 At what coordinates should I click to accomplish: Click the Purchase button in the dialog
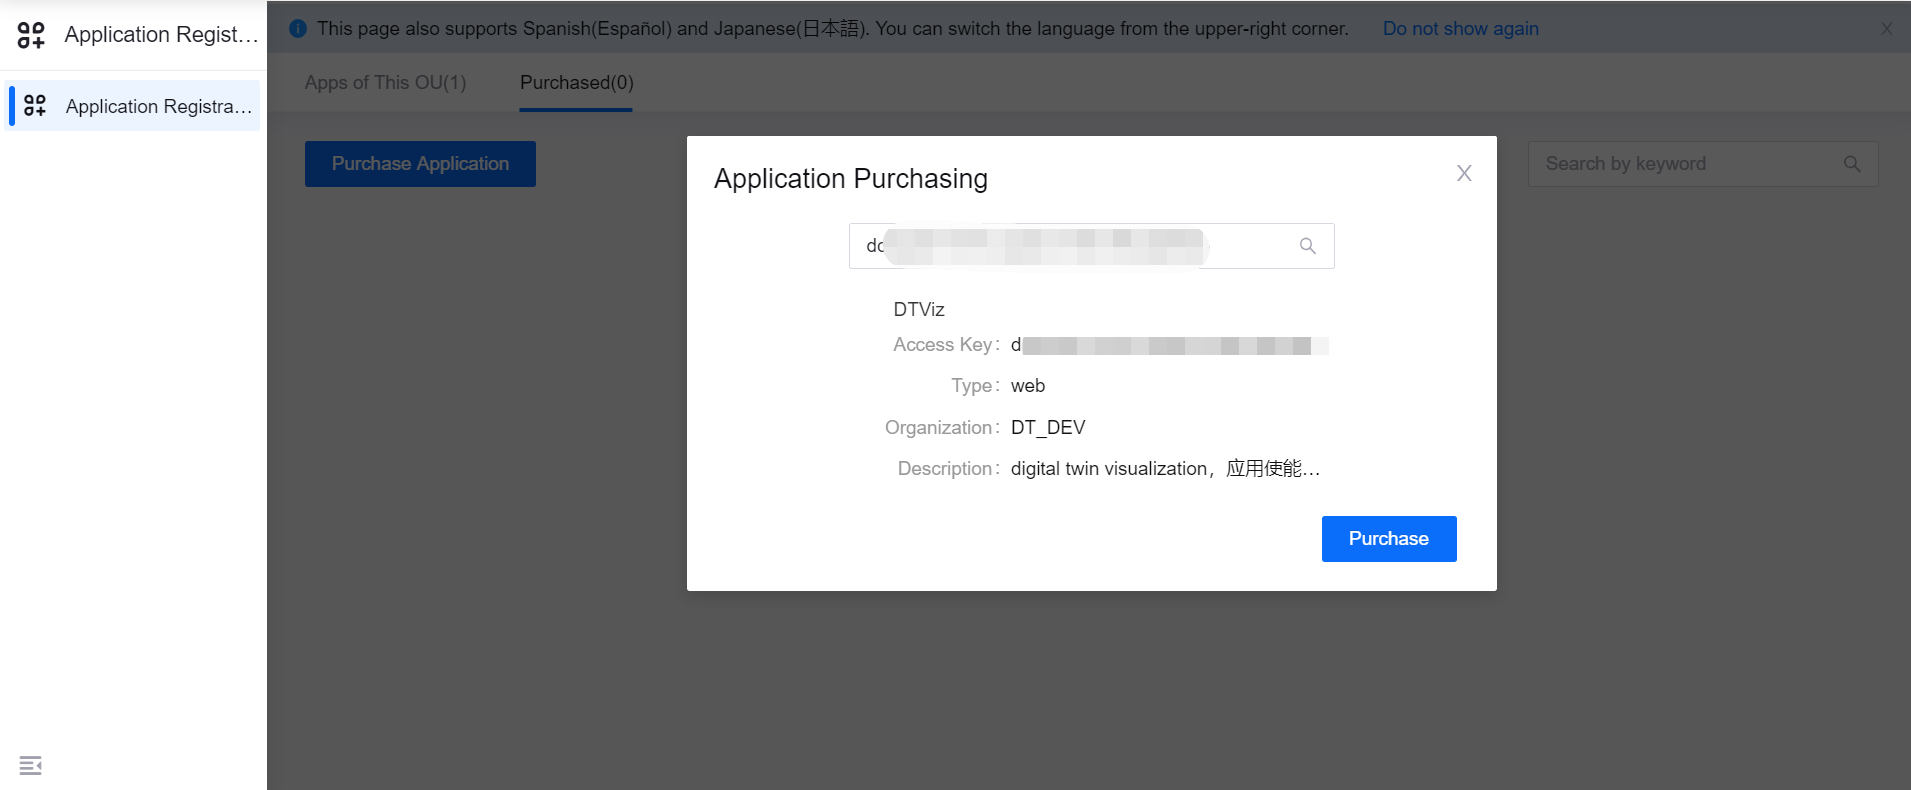click(1388, 539)
